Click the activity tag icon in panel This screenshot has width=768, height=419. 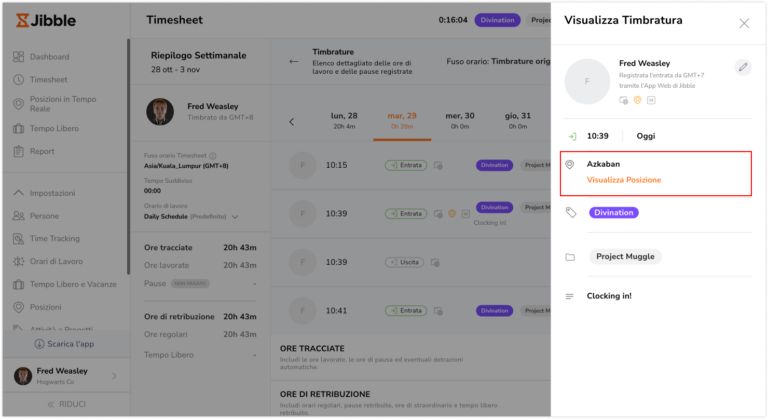(571, 212)
